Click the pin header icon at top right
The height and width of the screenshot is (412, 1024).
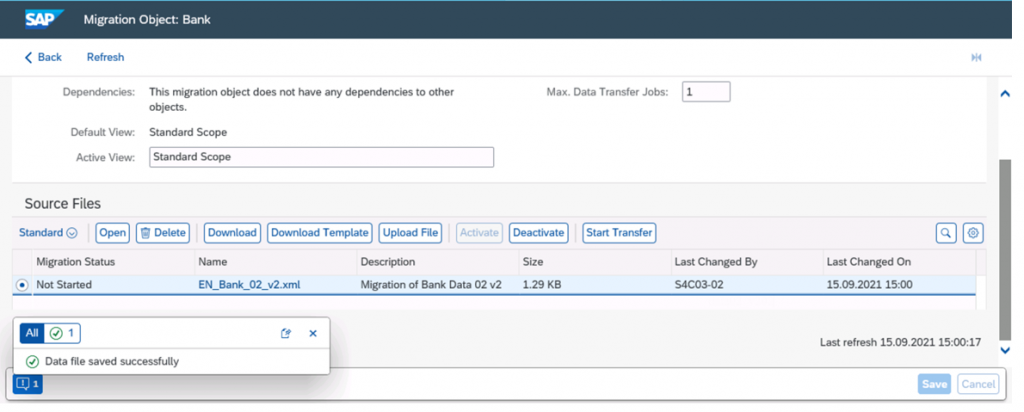[x=976, y=58]
